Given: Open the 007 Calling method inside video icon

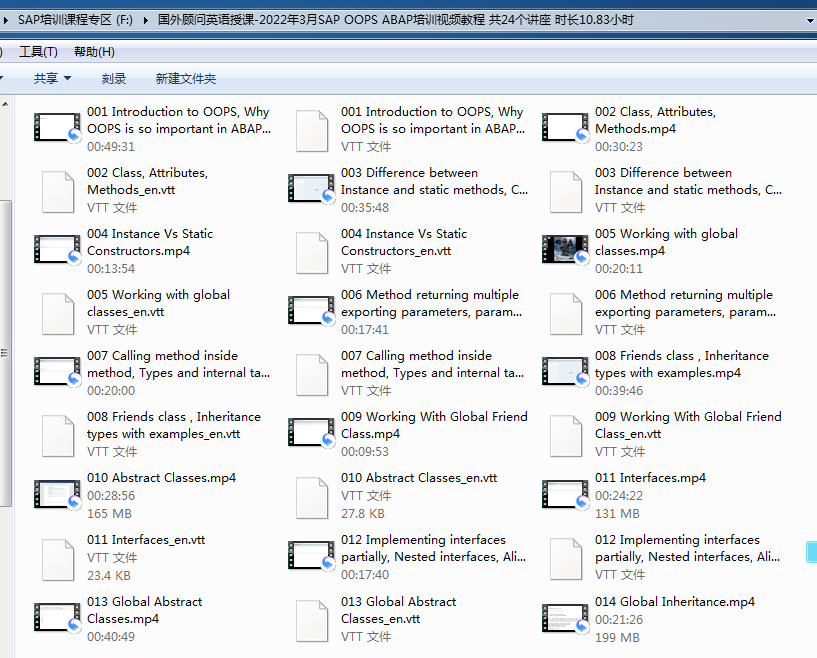Looking at the screenshot, I should coord(57,371).
